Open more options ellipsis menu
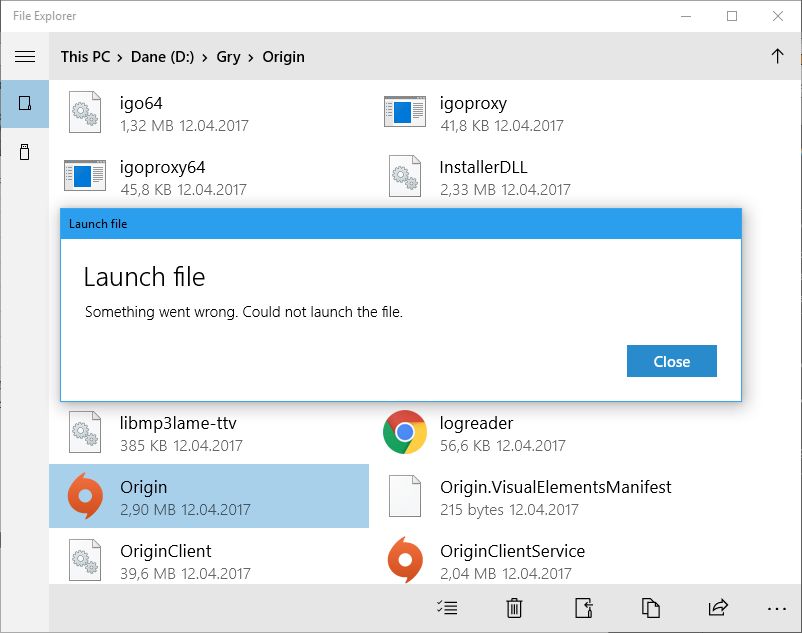The width and height of the screenshot is (802, 633). click(x=777, y=608)
